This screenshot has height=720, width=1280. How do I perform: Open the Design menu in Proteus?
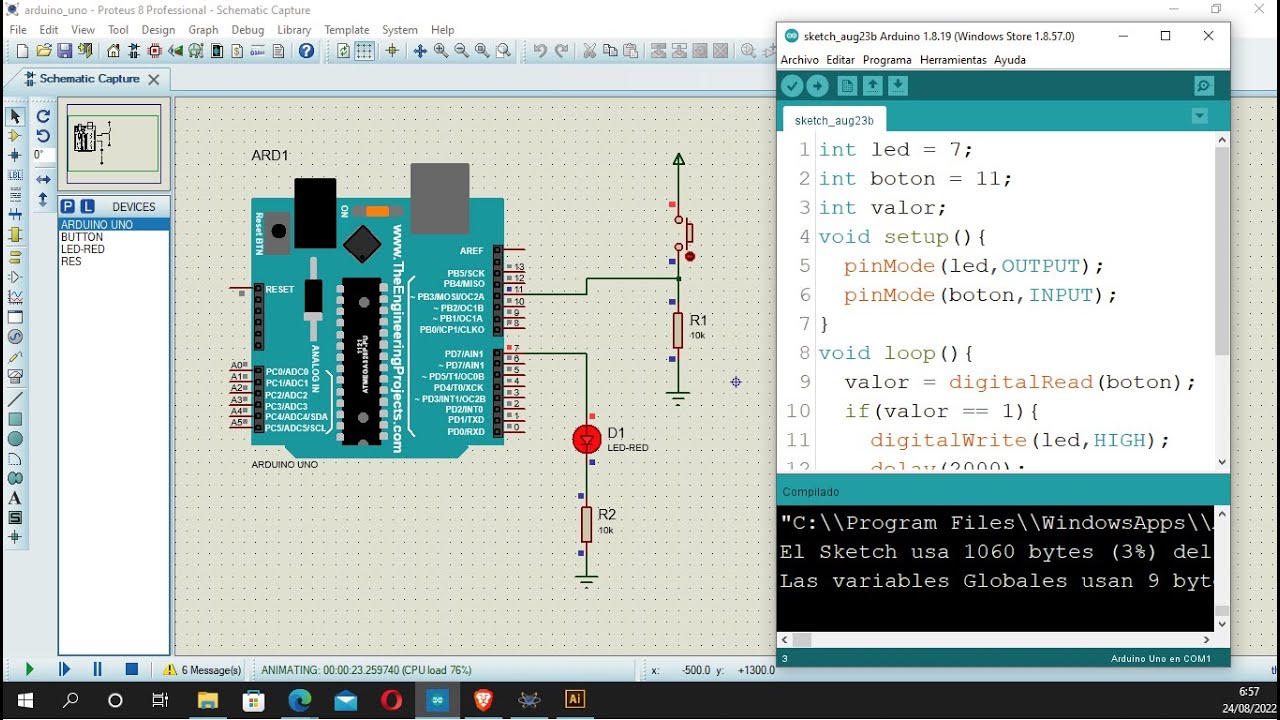coord(158,30)
